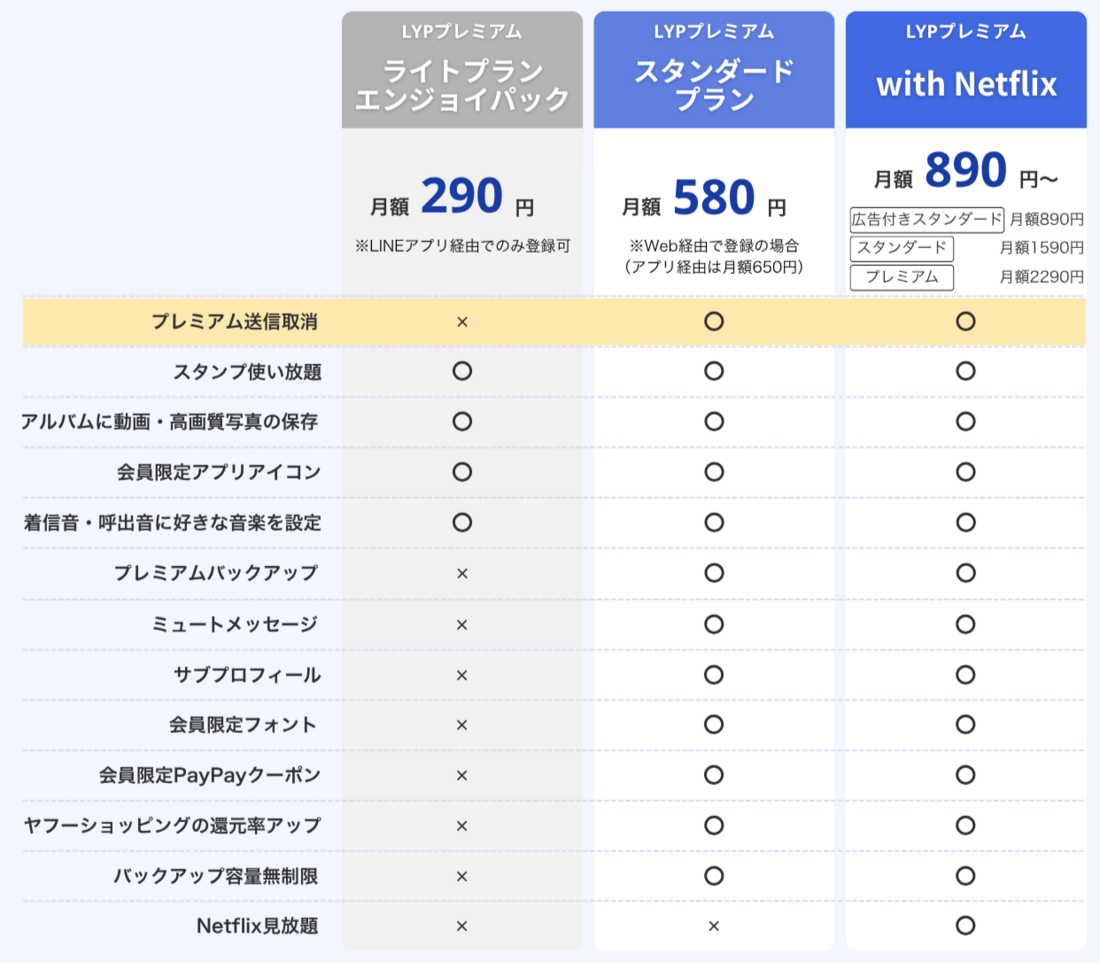Click Netflix plan circle for 会員限定フォント
This screenshot has width=1100, height=963.
pyautogui.click(x=966, y=725)
